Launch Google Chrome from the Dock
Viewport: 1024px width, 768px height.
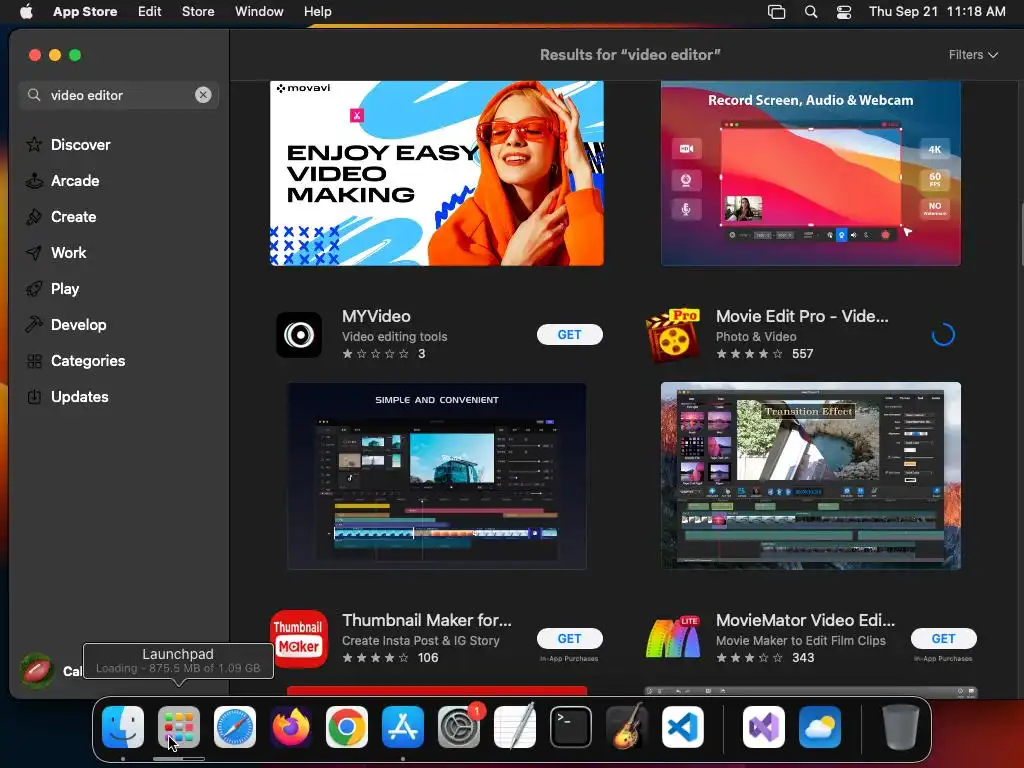coord(347,727)
